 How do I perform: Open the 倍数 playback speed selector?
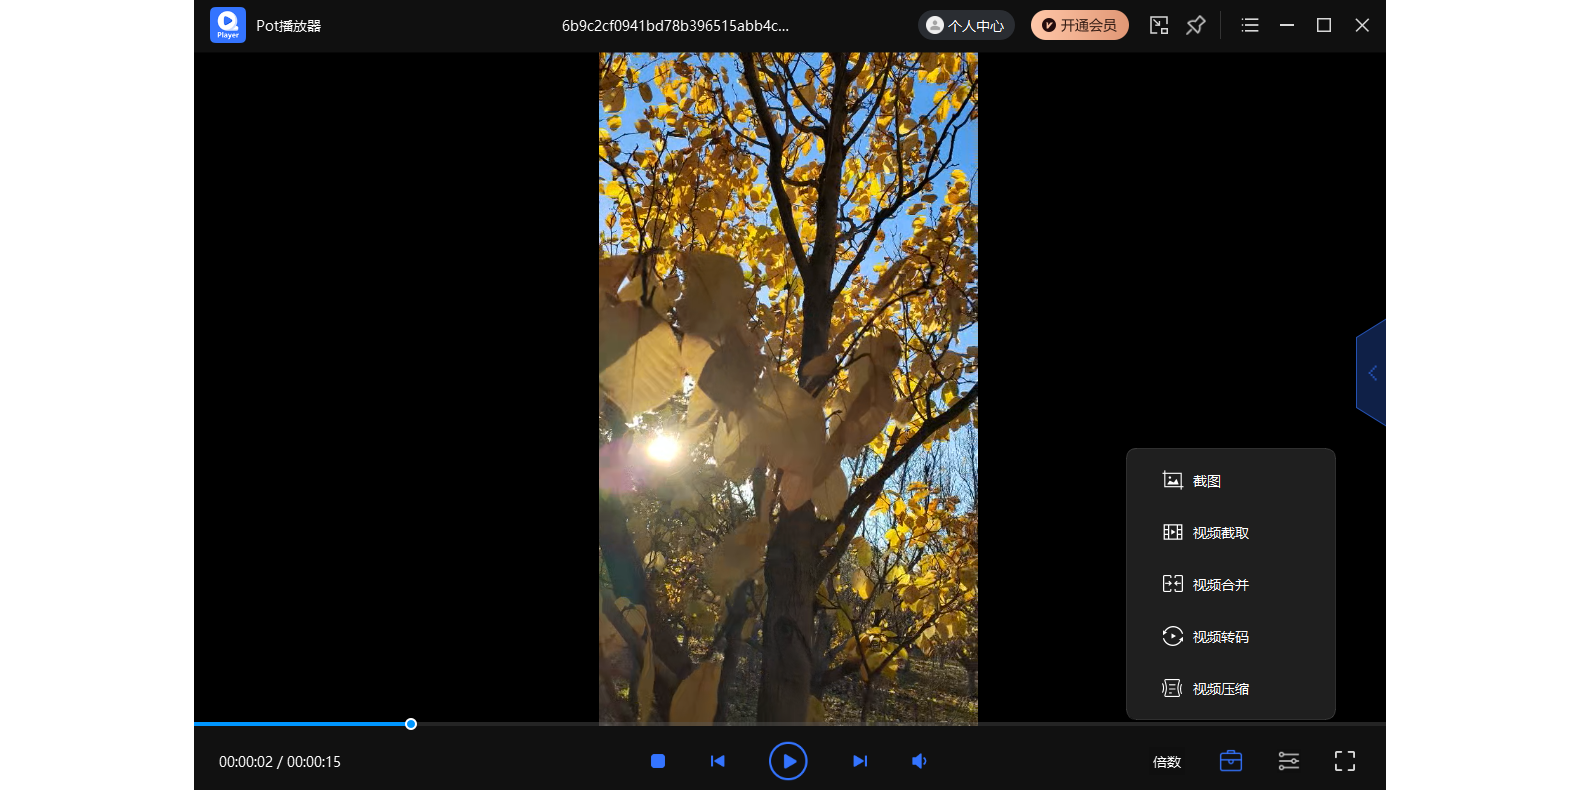click(1167, 762)
